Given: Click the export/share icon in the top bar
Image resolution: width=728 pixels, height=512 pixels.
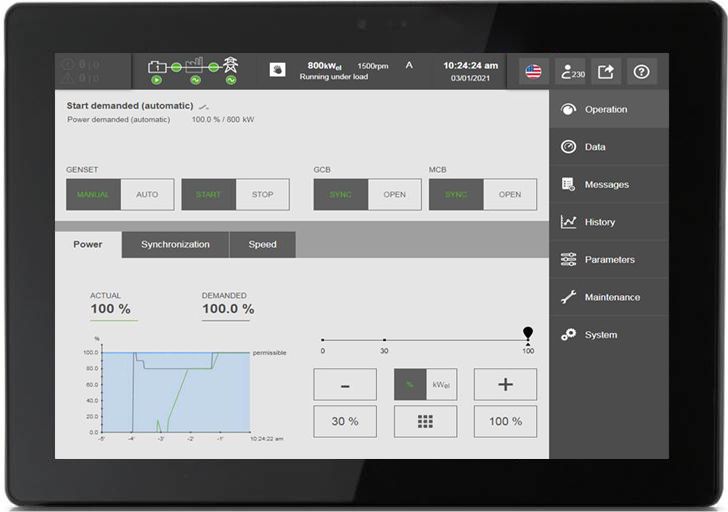Looking at the screenshot, I should (606, 71).
